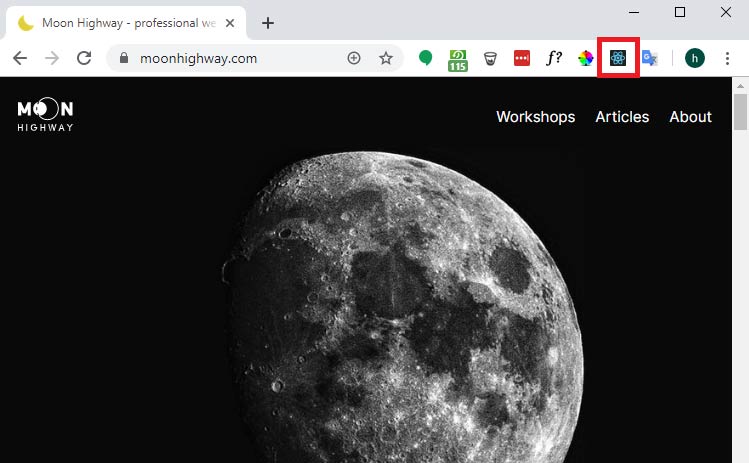Go forward to the next page
749x463 pixels.
52,58
